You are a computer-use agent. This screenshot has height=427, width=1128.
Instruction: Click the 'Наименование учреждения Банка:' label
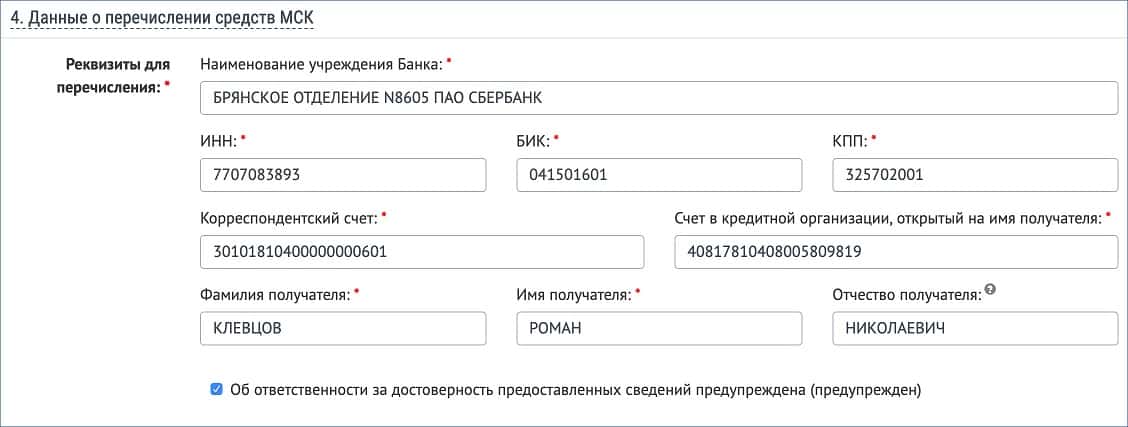(x=320, y=64)
